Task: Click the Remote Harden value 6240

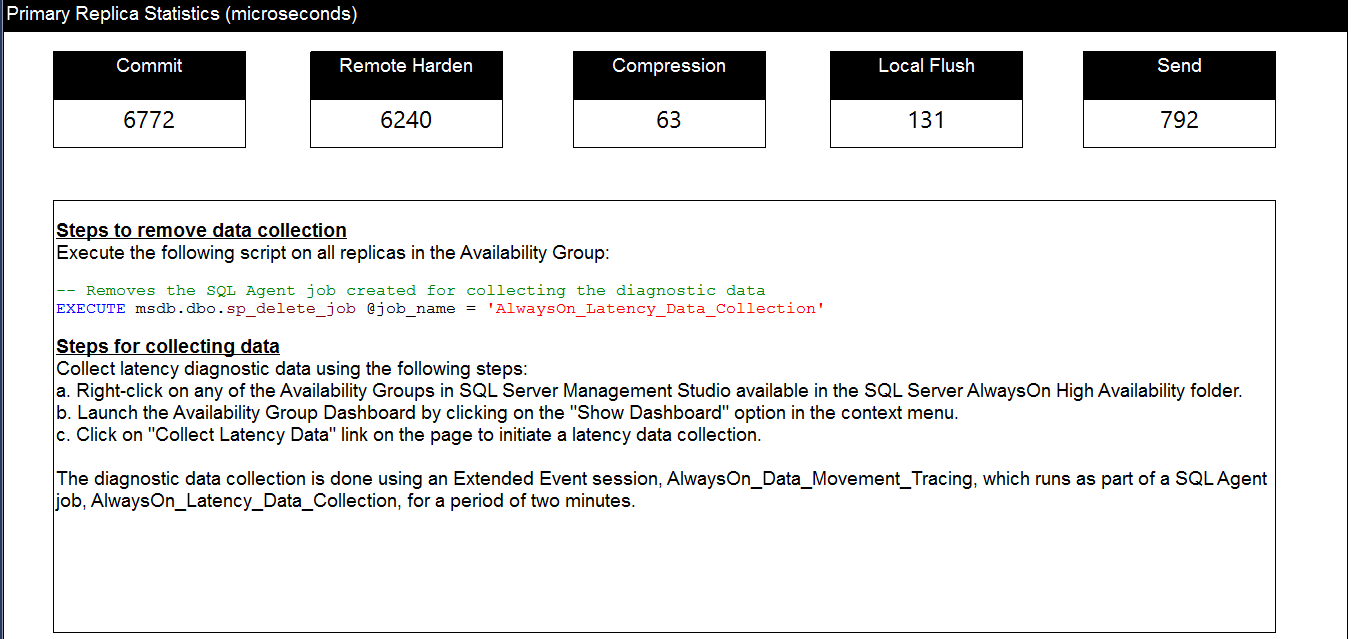Action: 406,121
